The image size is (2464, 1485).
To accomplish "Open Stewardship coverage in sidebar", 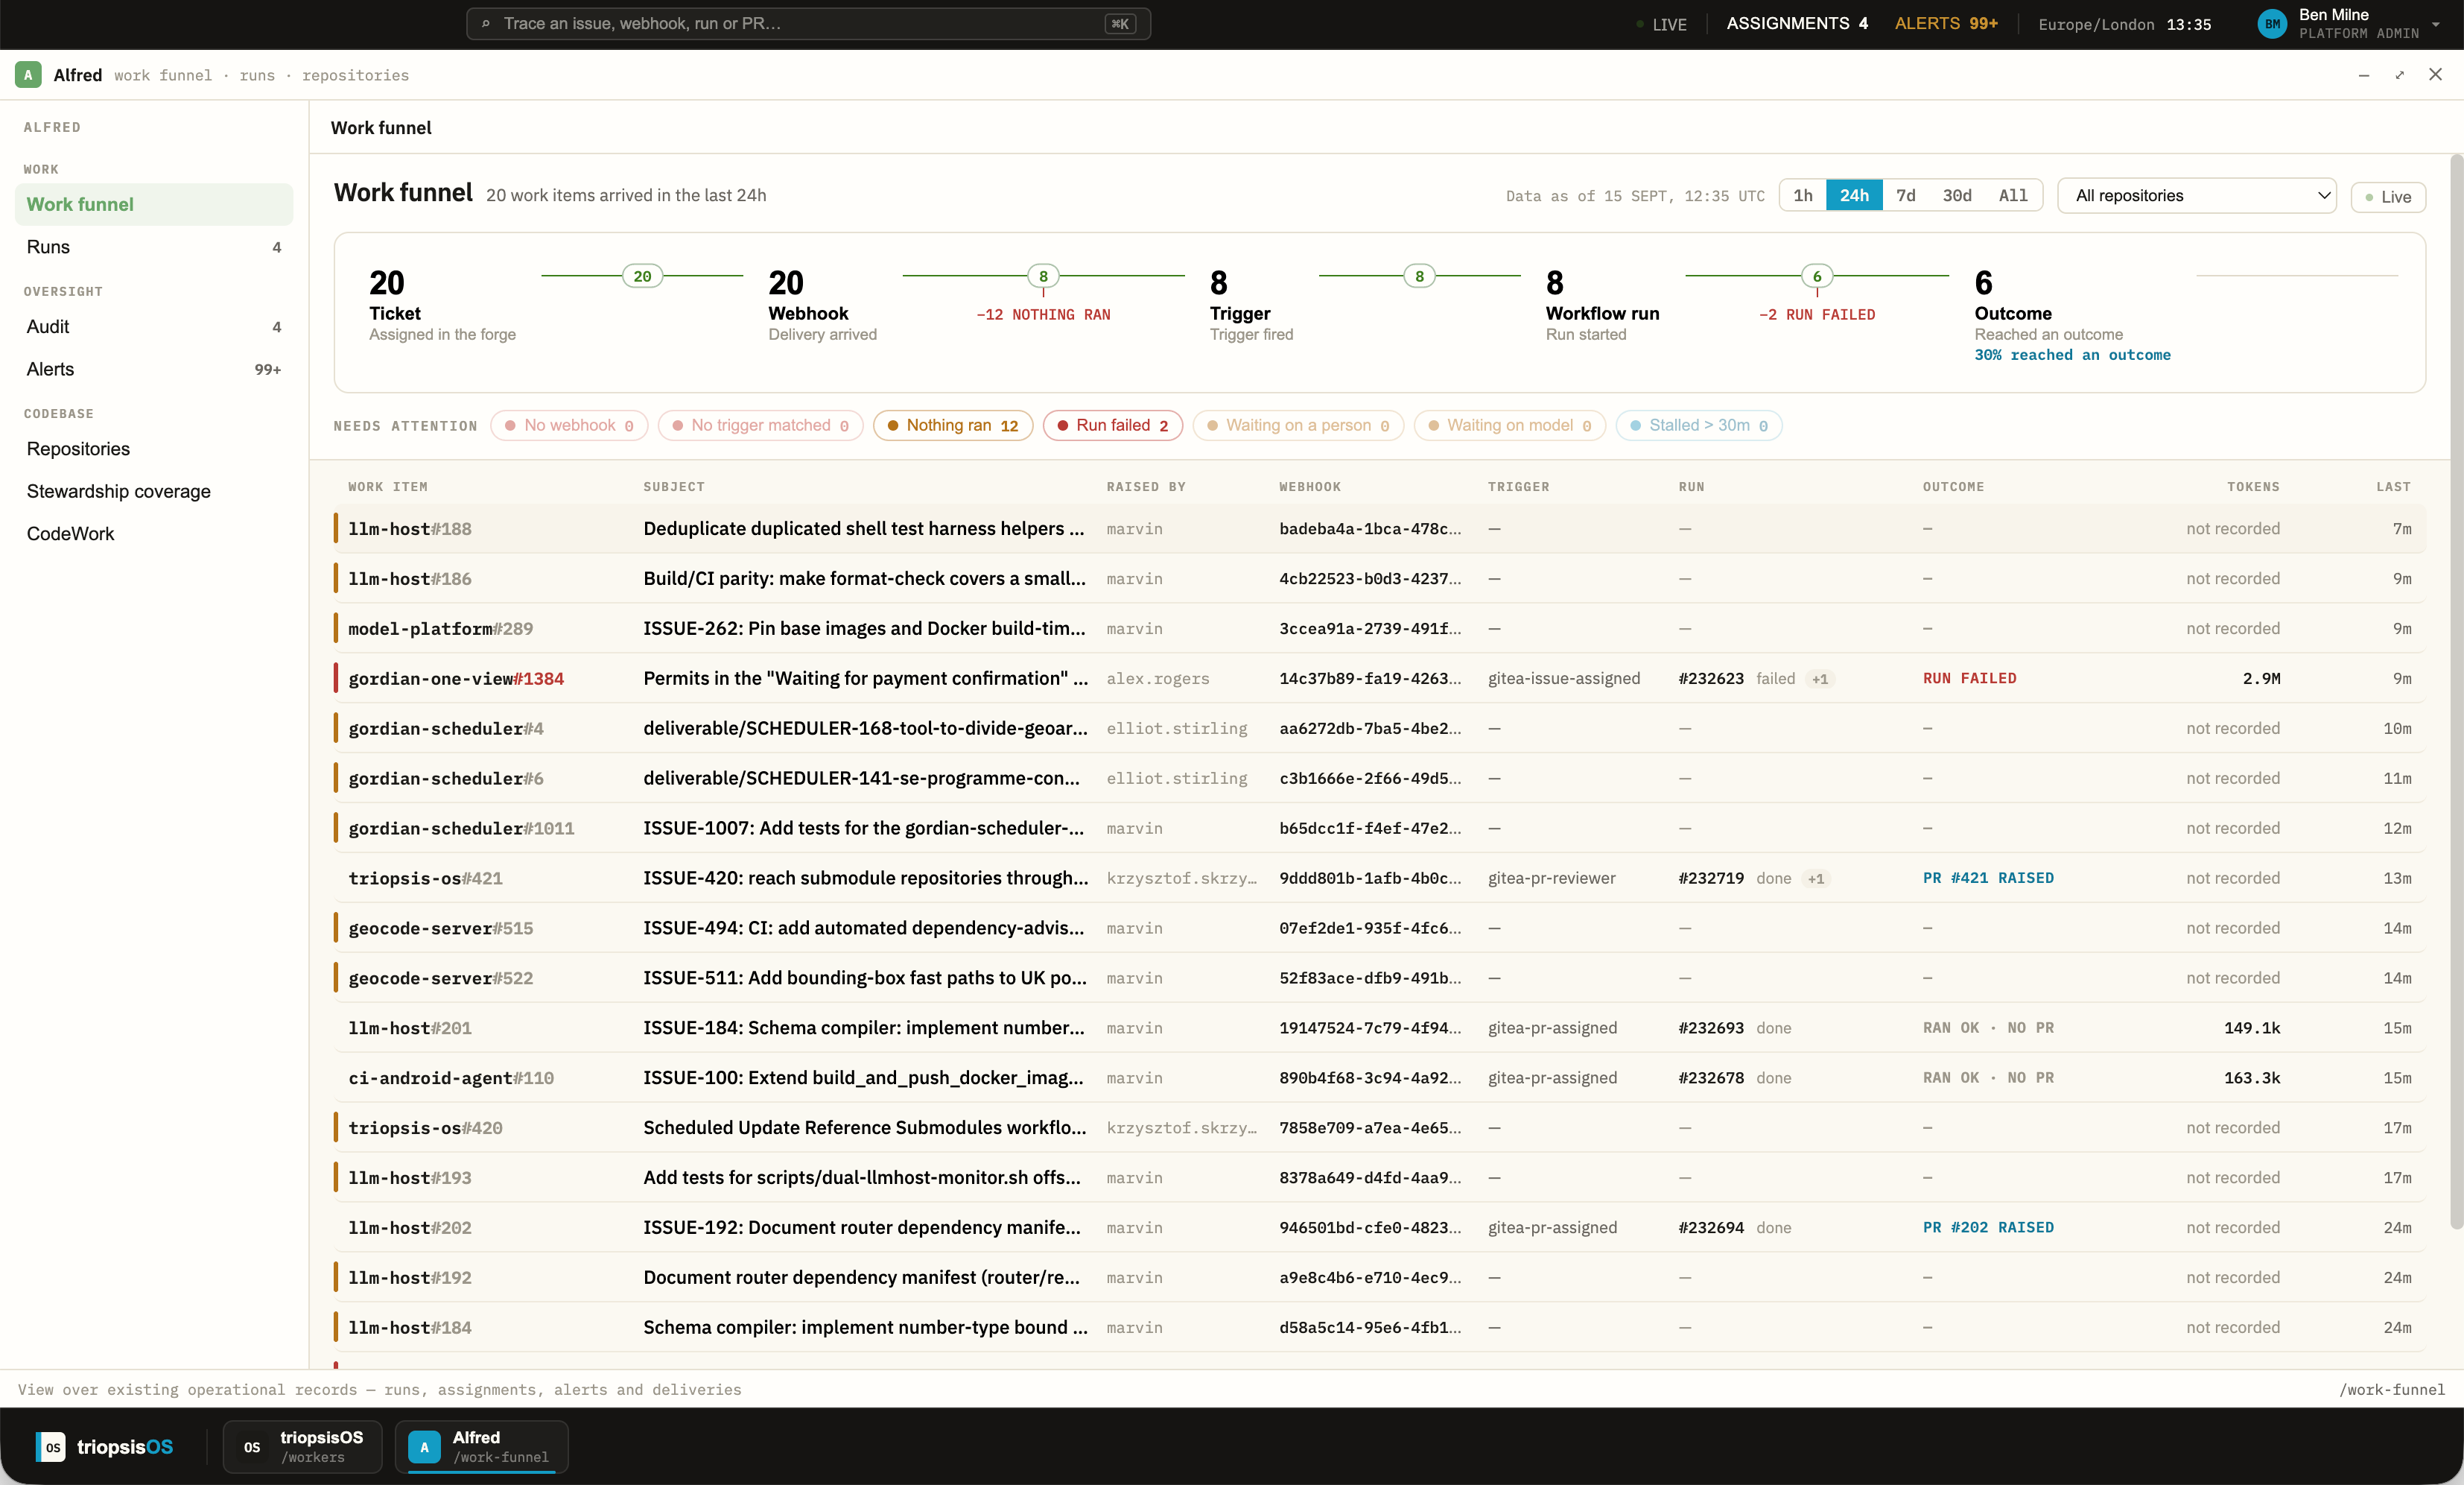I will coord(154,491).
